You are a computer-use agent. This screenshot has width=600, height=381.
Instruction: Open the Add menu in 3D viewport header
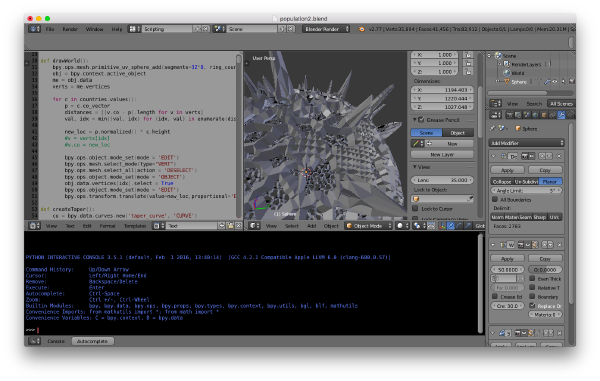pos(311,226)
